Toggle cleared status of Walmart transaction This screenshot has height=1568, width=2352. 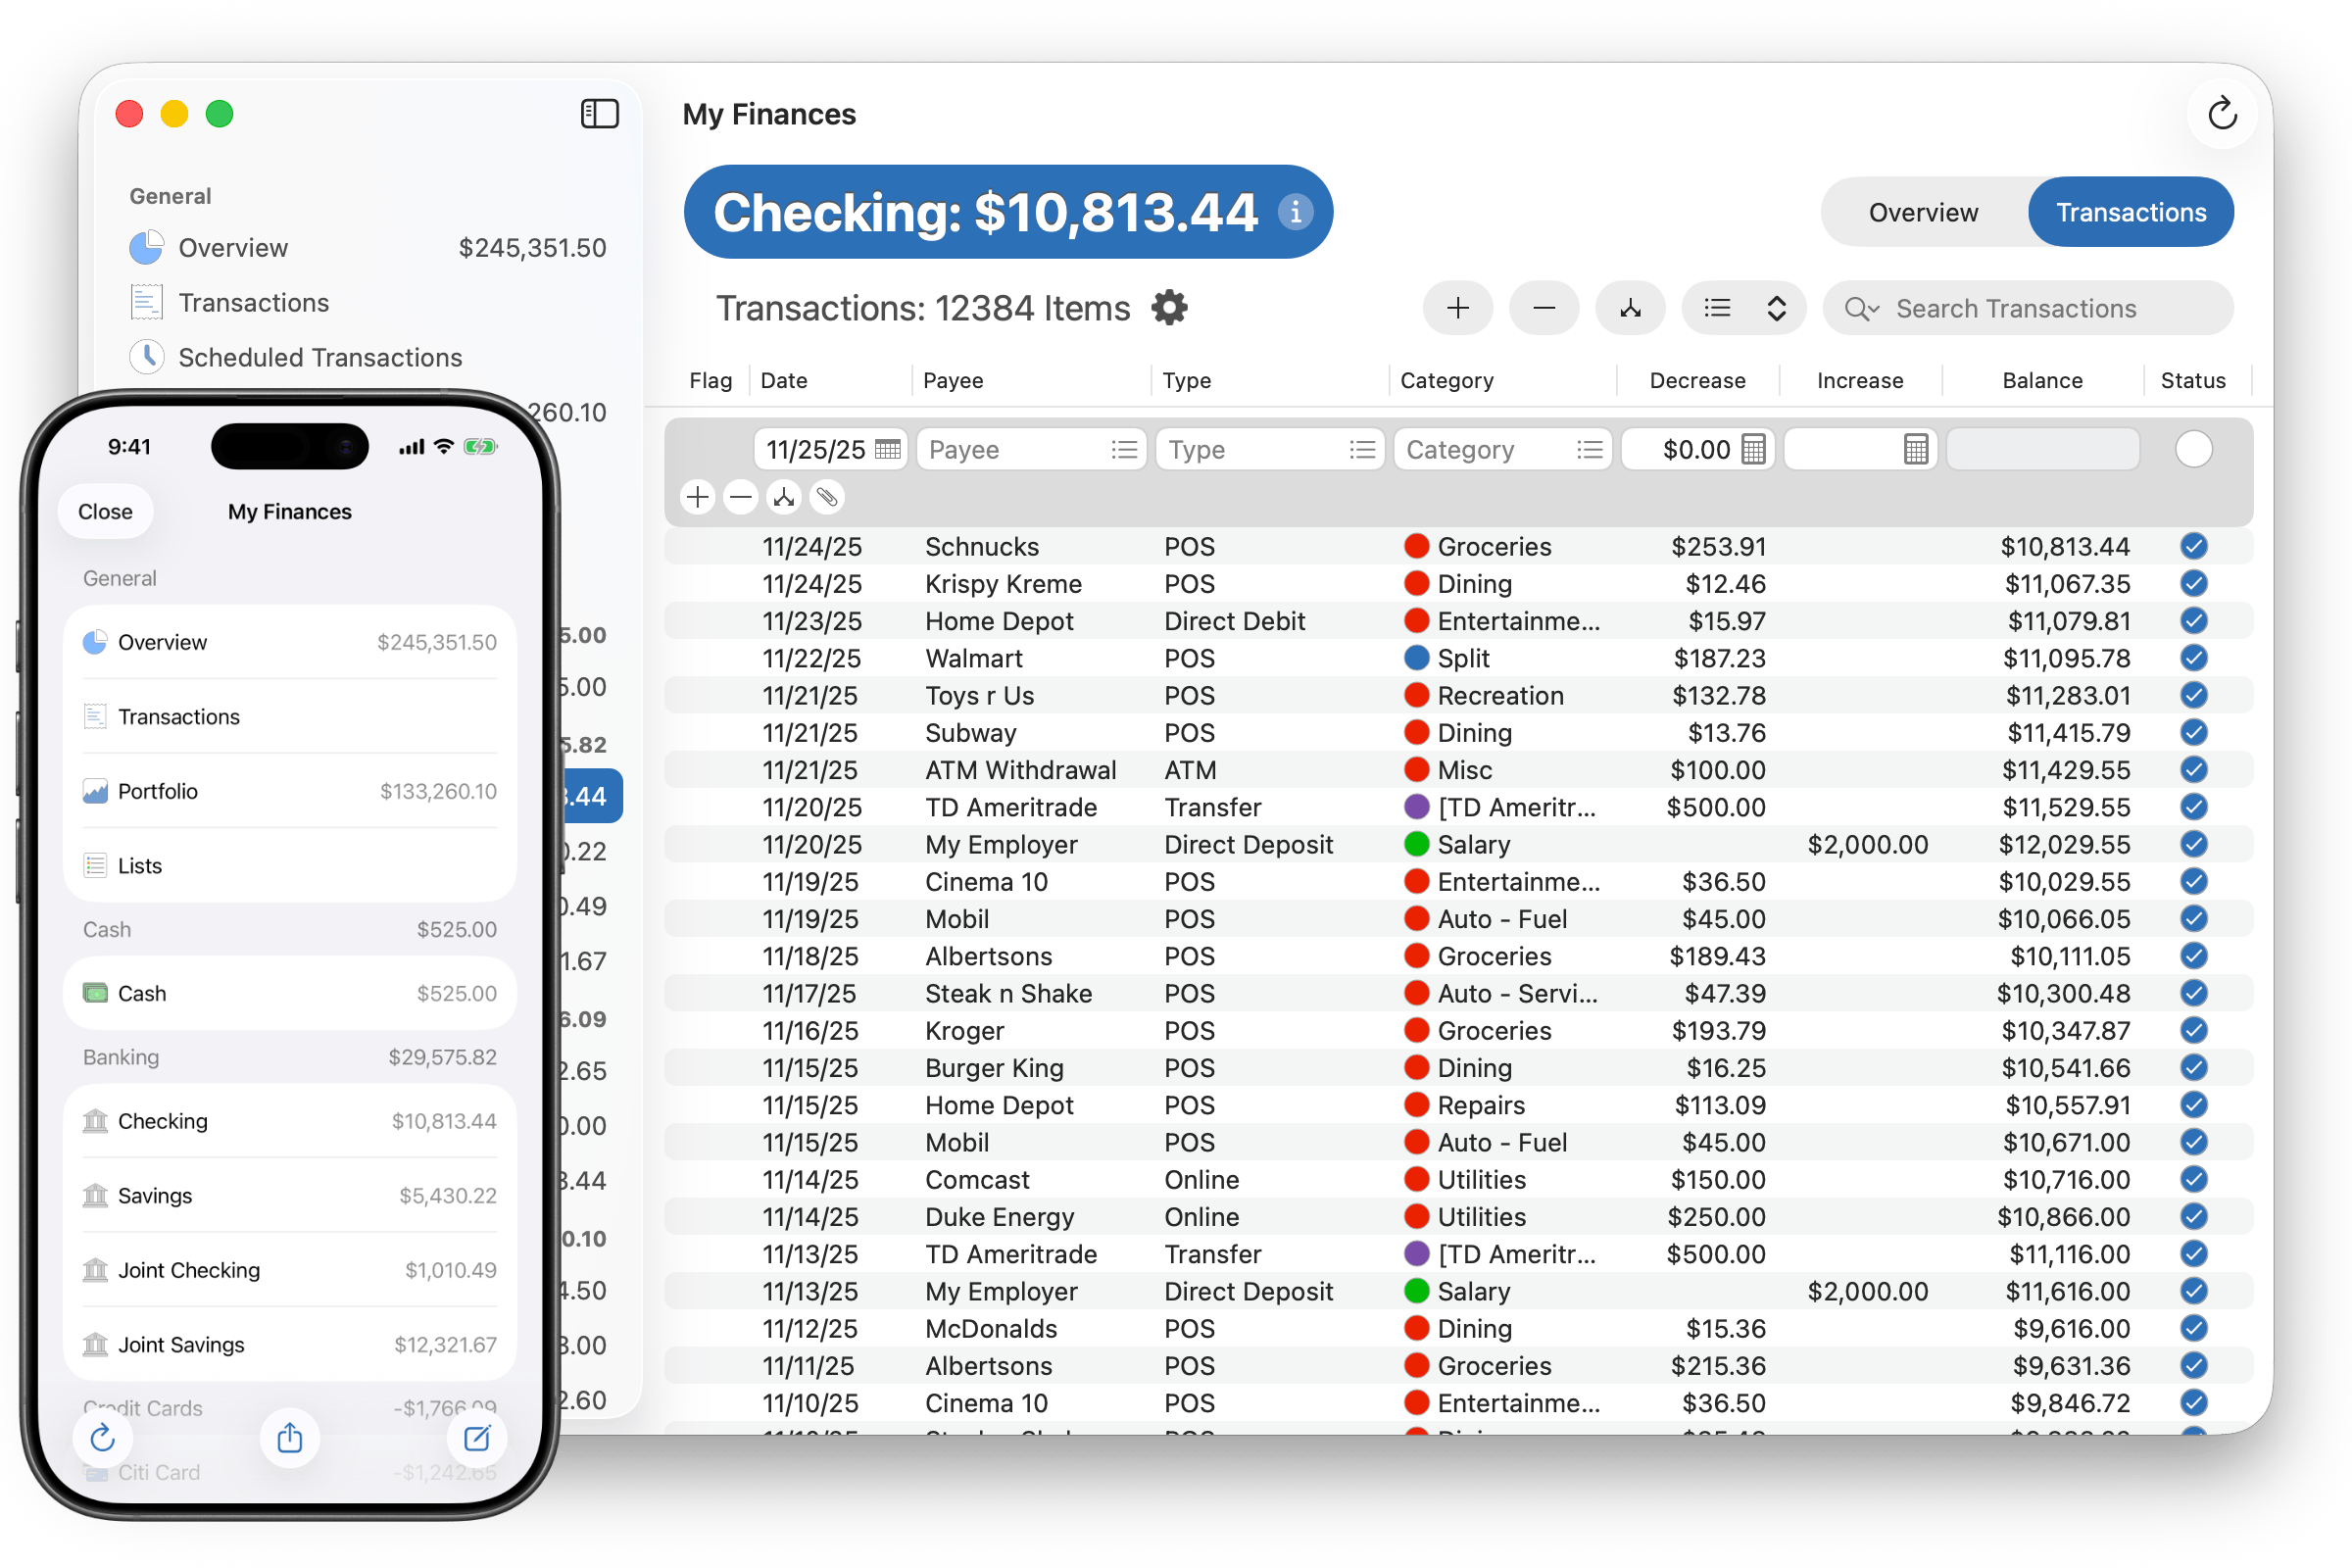tap(2193, 658)
